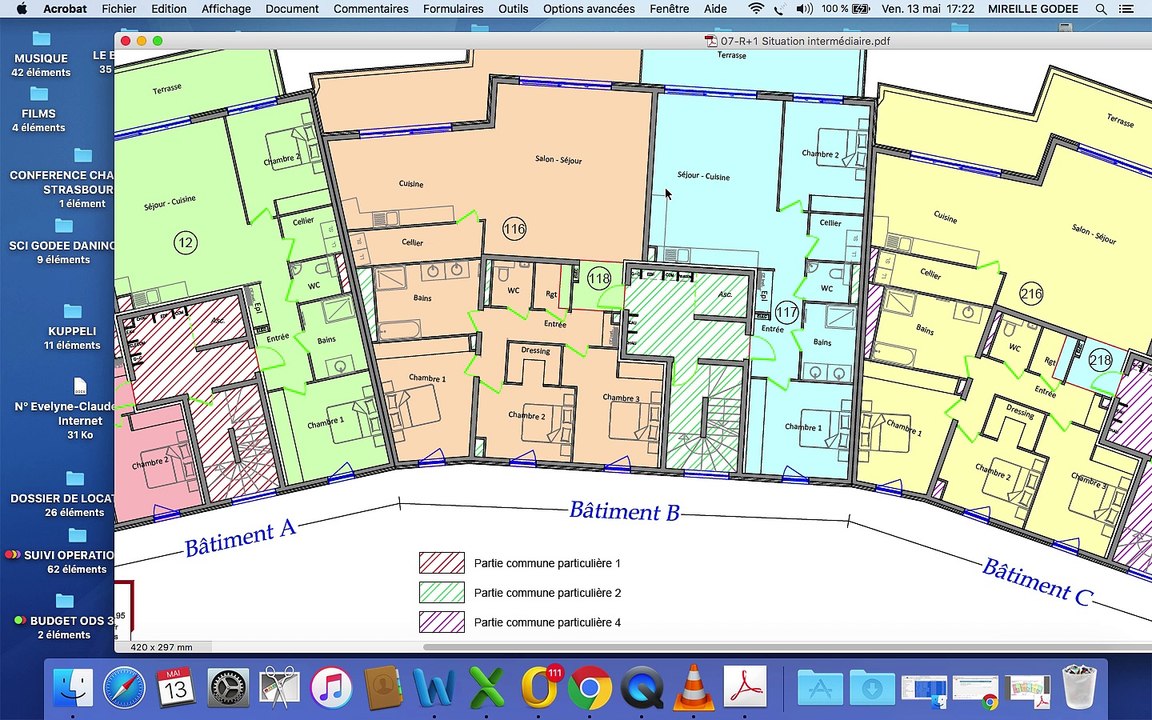Click the battery 100 % indicator
Viewport: 1152px width, 720px height.
click(x=846, y=9)
